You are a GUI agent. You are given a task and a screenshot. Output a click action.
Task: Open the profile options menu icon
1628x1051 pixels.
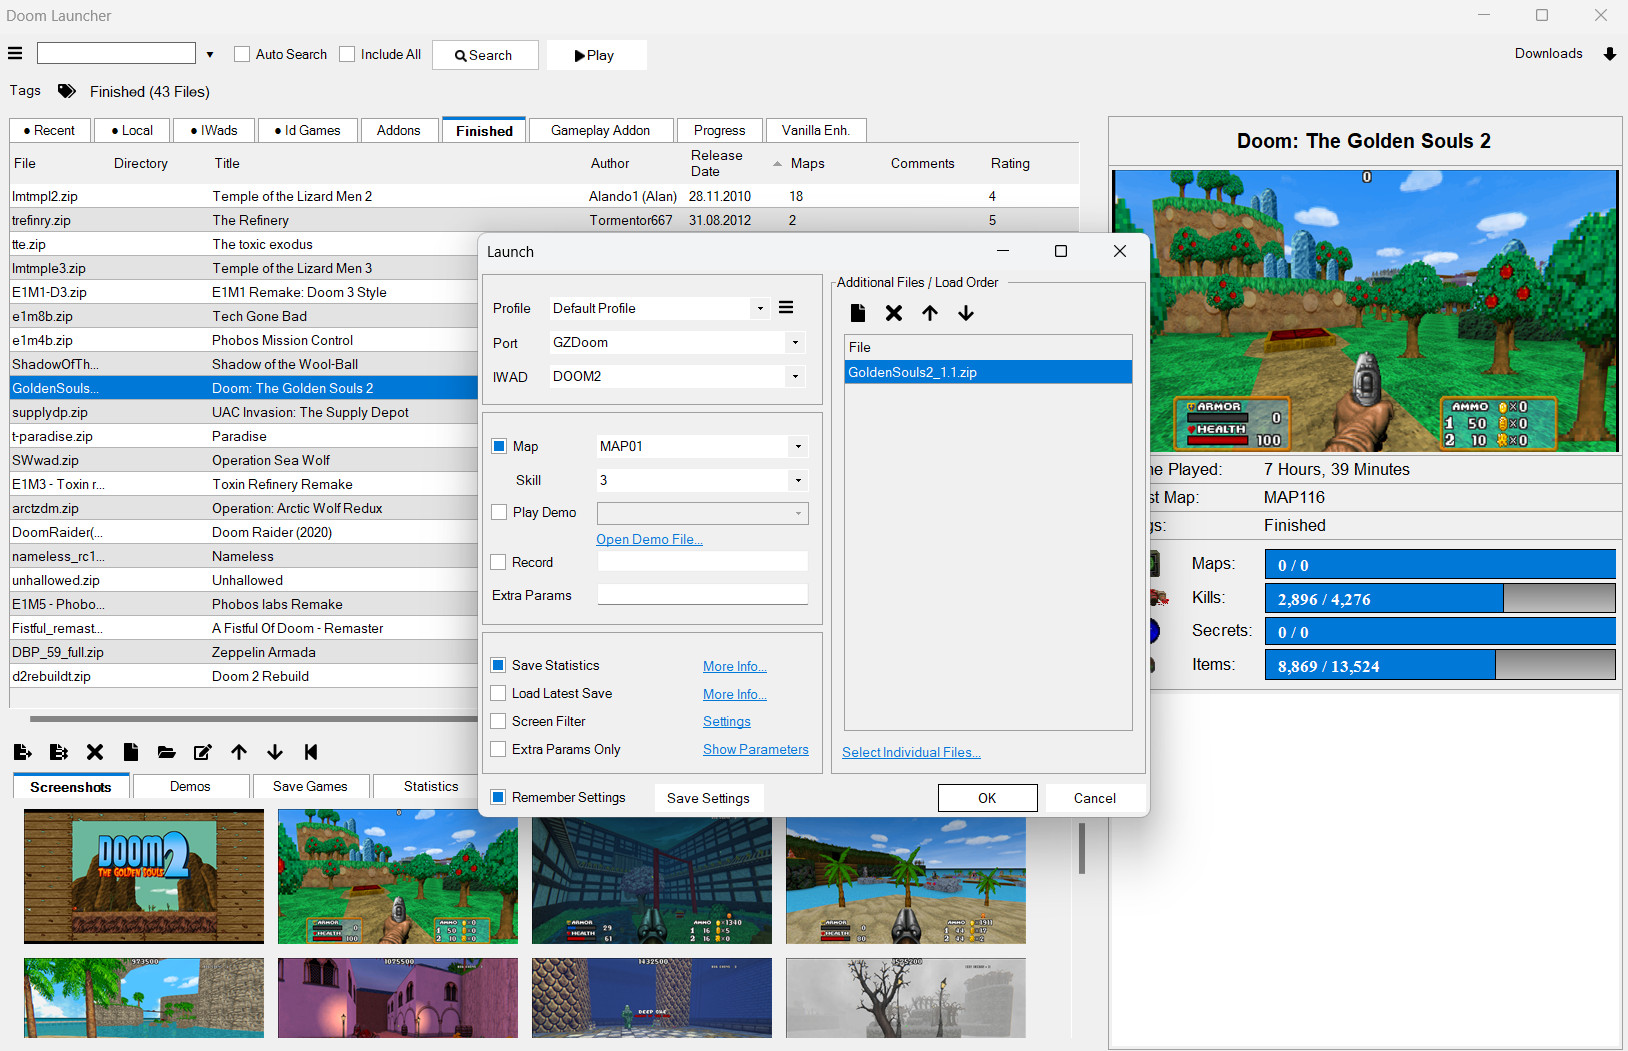tap(786, 308)
